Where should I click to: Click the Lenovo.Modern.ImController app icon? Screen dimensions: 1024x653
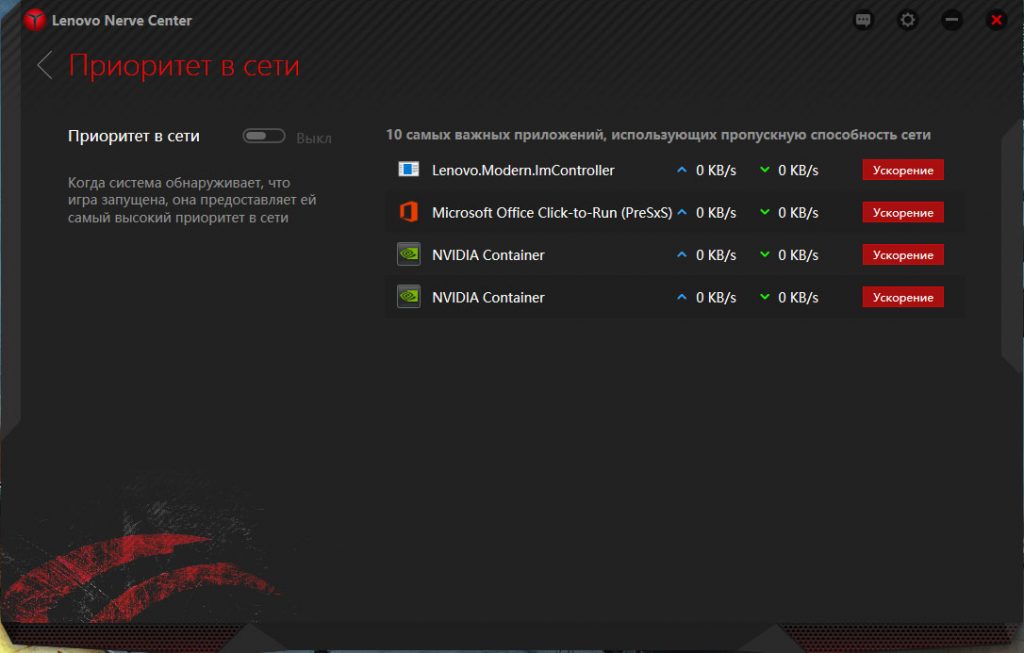(x=409, y=170)
